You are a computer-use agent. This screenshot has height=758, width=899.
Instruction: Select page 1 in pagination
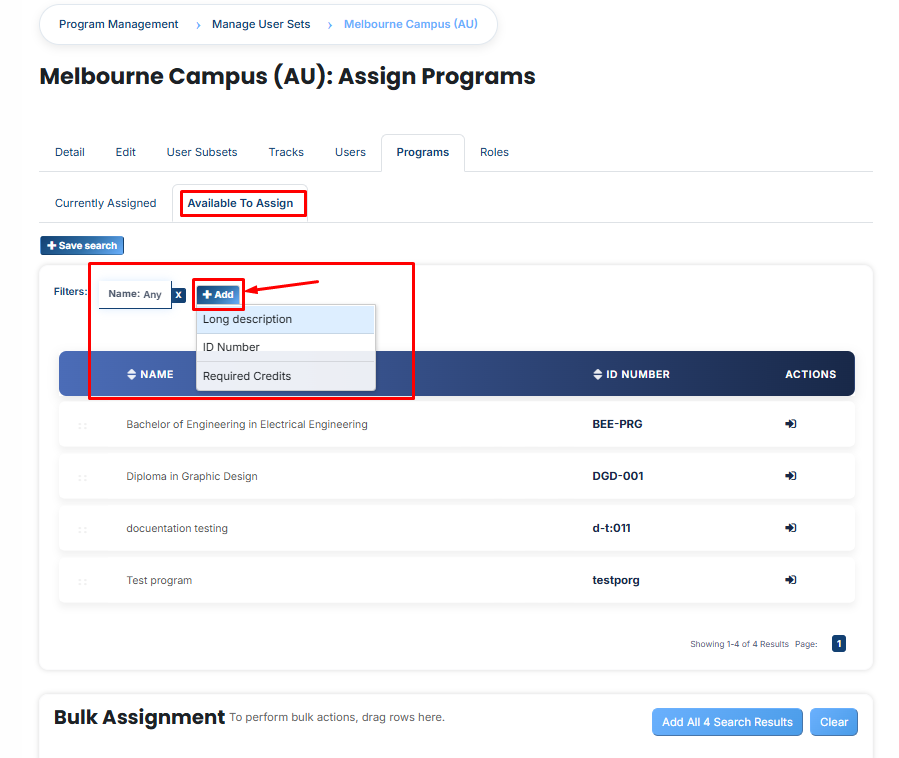pyautogui.click(x=839, y=644)
